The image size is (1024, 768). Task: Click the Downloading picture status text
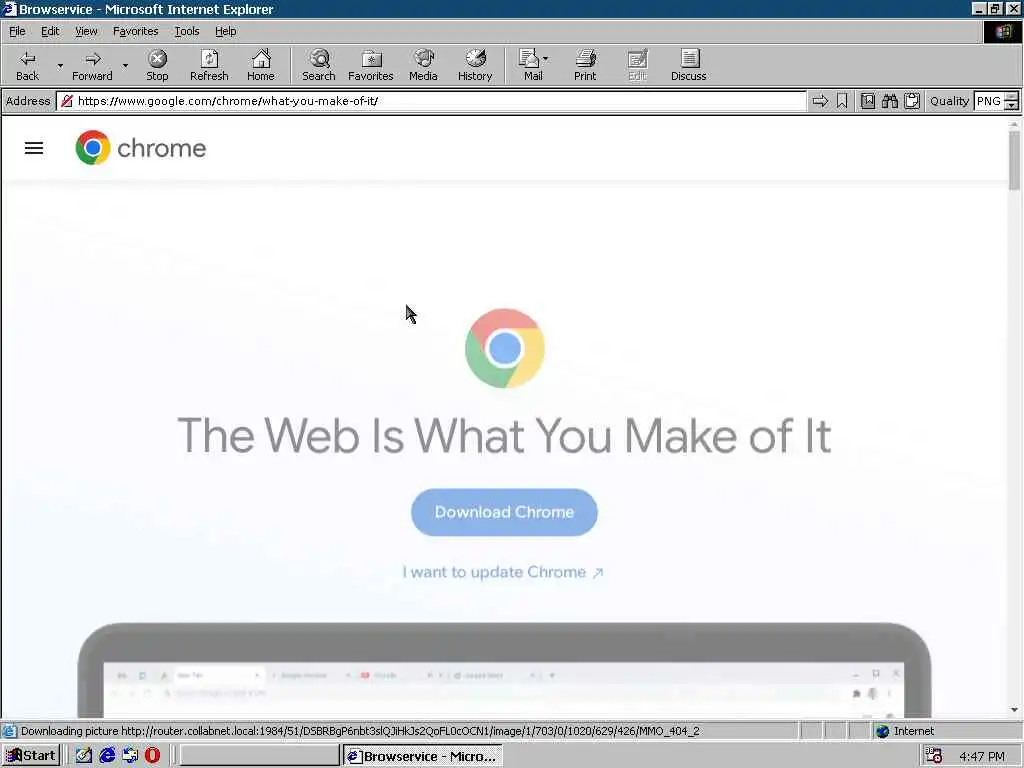[x=360, y=731]
